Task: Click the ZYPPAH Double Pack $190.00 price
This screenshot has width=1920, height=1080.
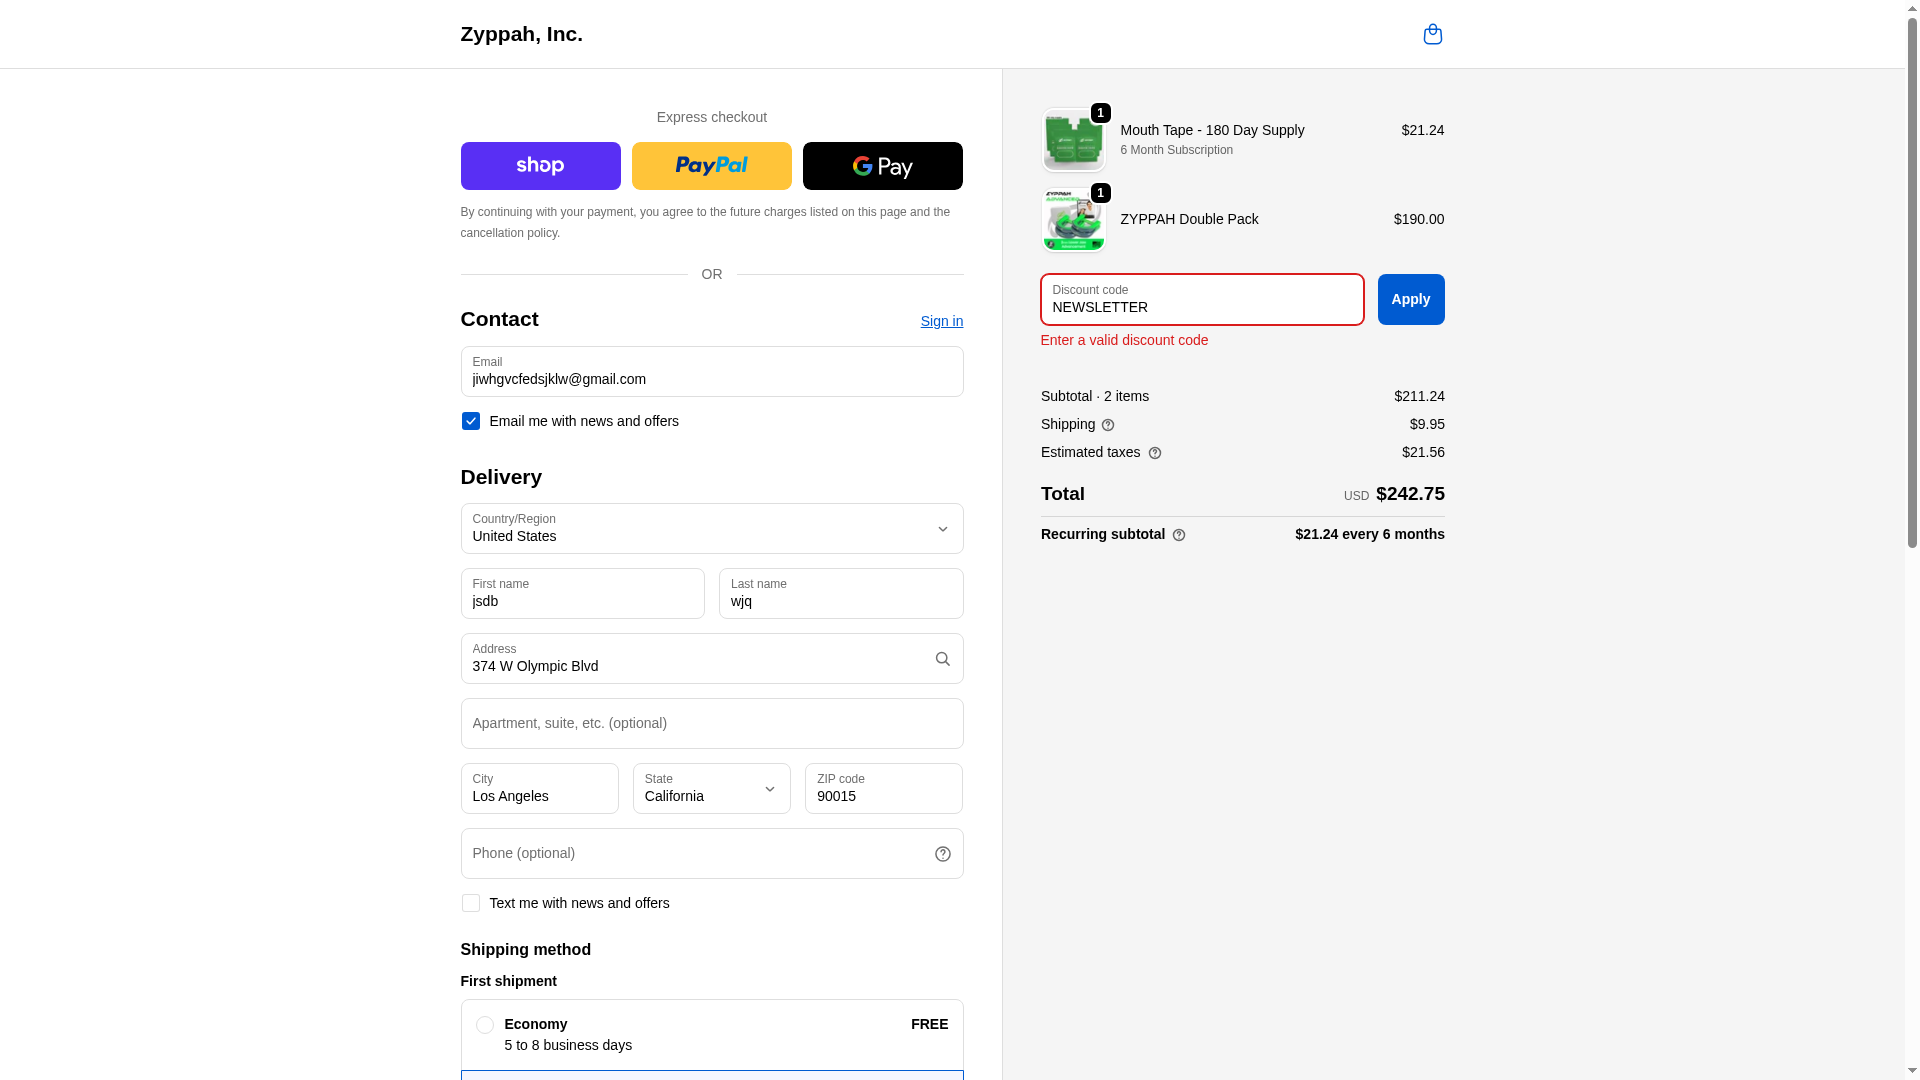Action: 1418,219
